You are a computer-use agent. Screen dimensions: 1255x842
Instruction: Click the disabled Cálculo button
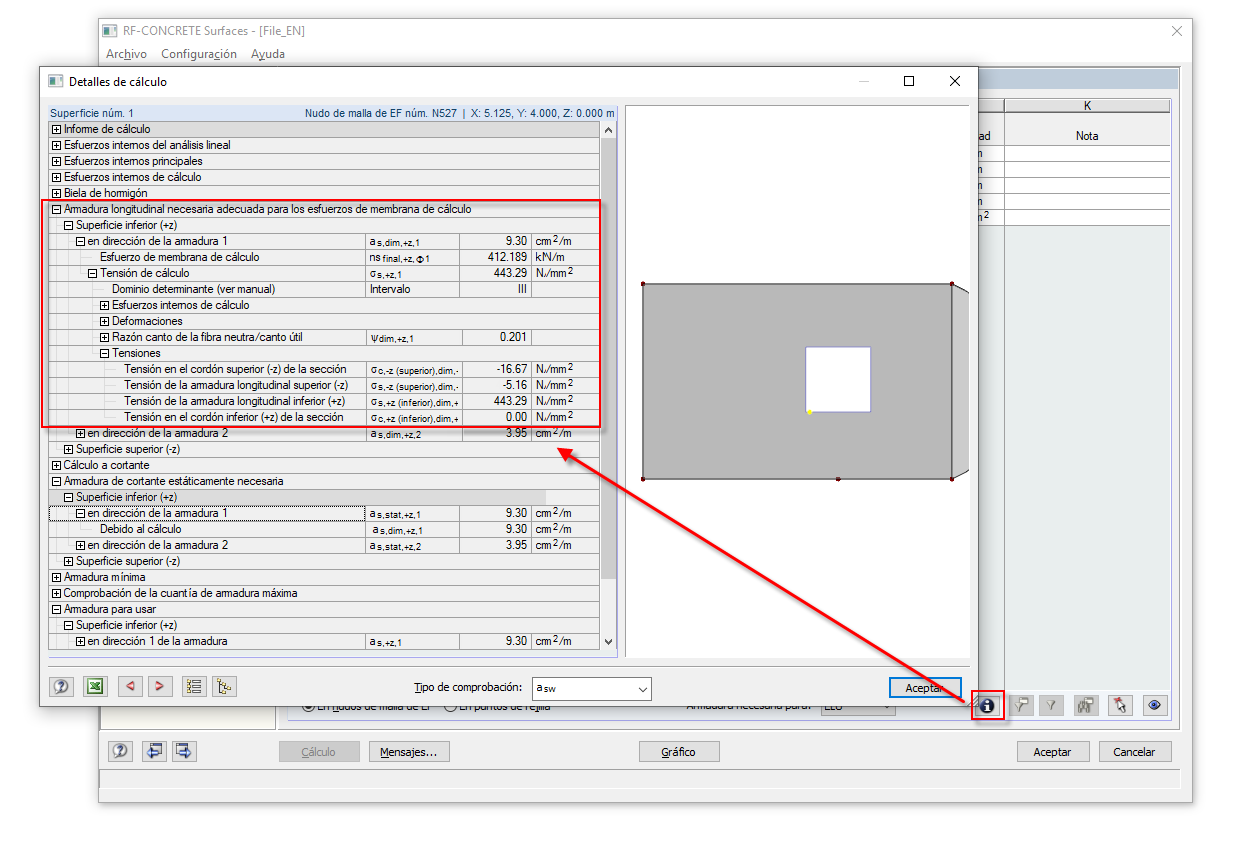tap(319, 752)
